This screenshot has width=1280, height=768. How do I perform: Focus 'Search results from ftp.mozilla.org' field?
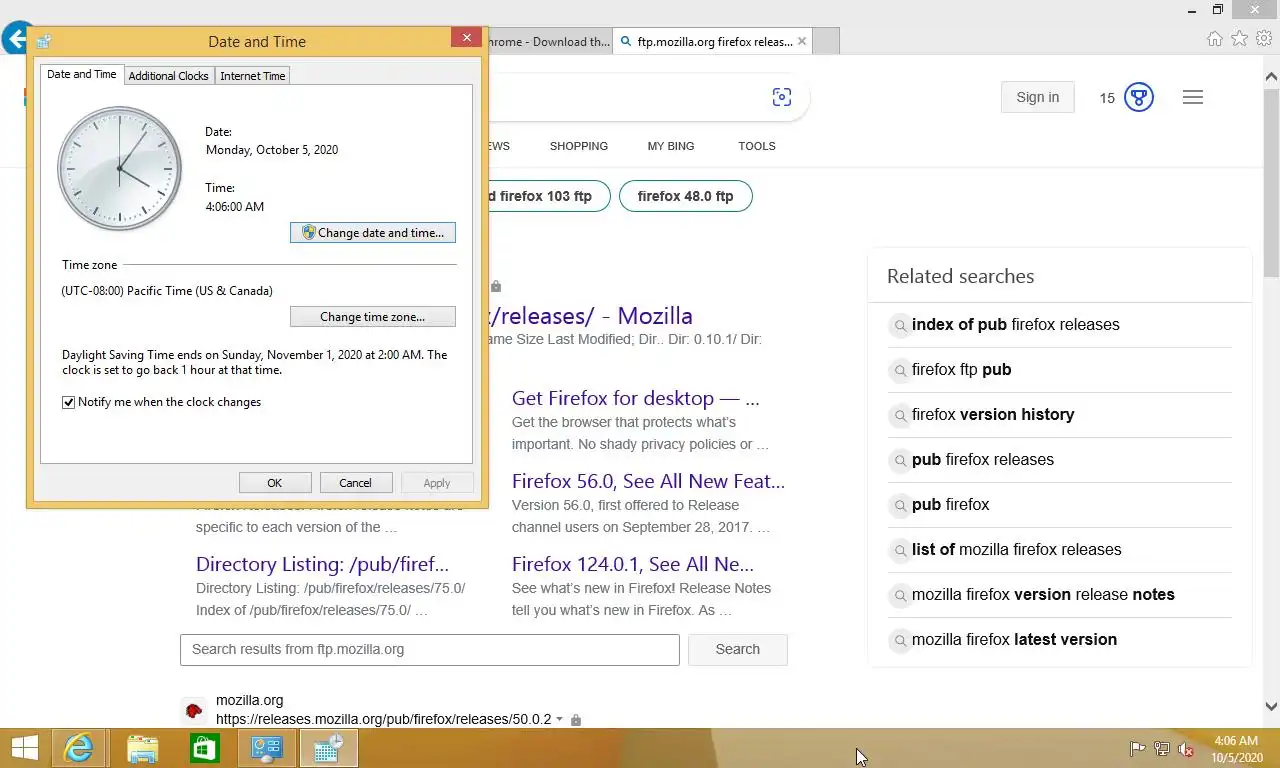point(430,649)
